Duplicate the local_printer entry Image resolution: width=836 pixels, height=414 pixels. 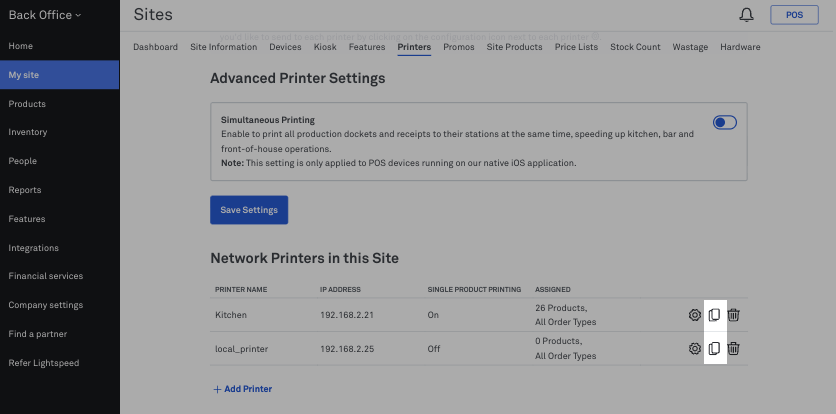(x=714, y=349)
